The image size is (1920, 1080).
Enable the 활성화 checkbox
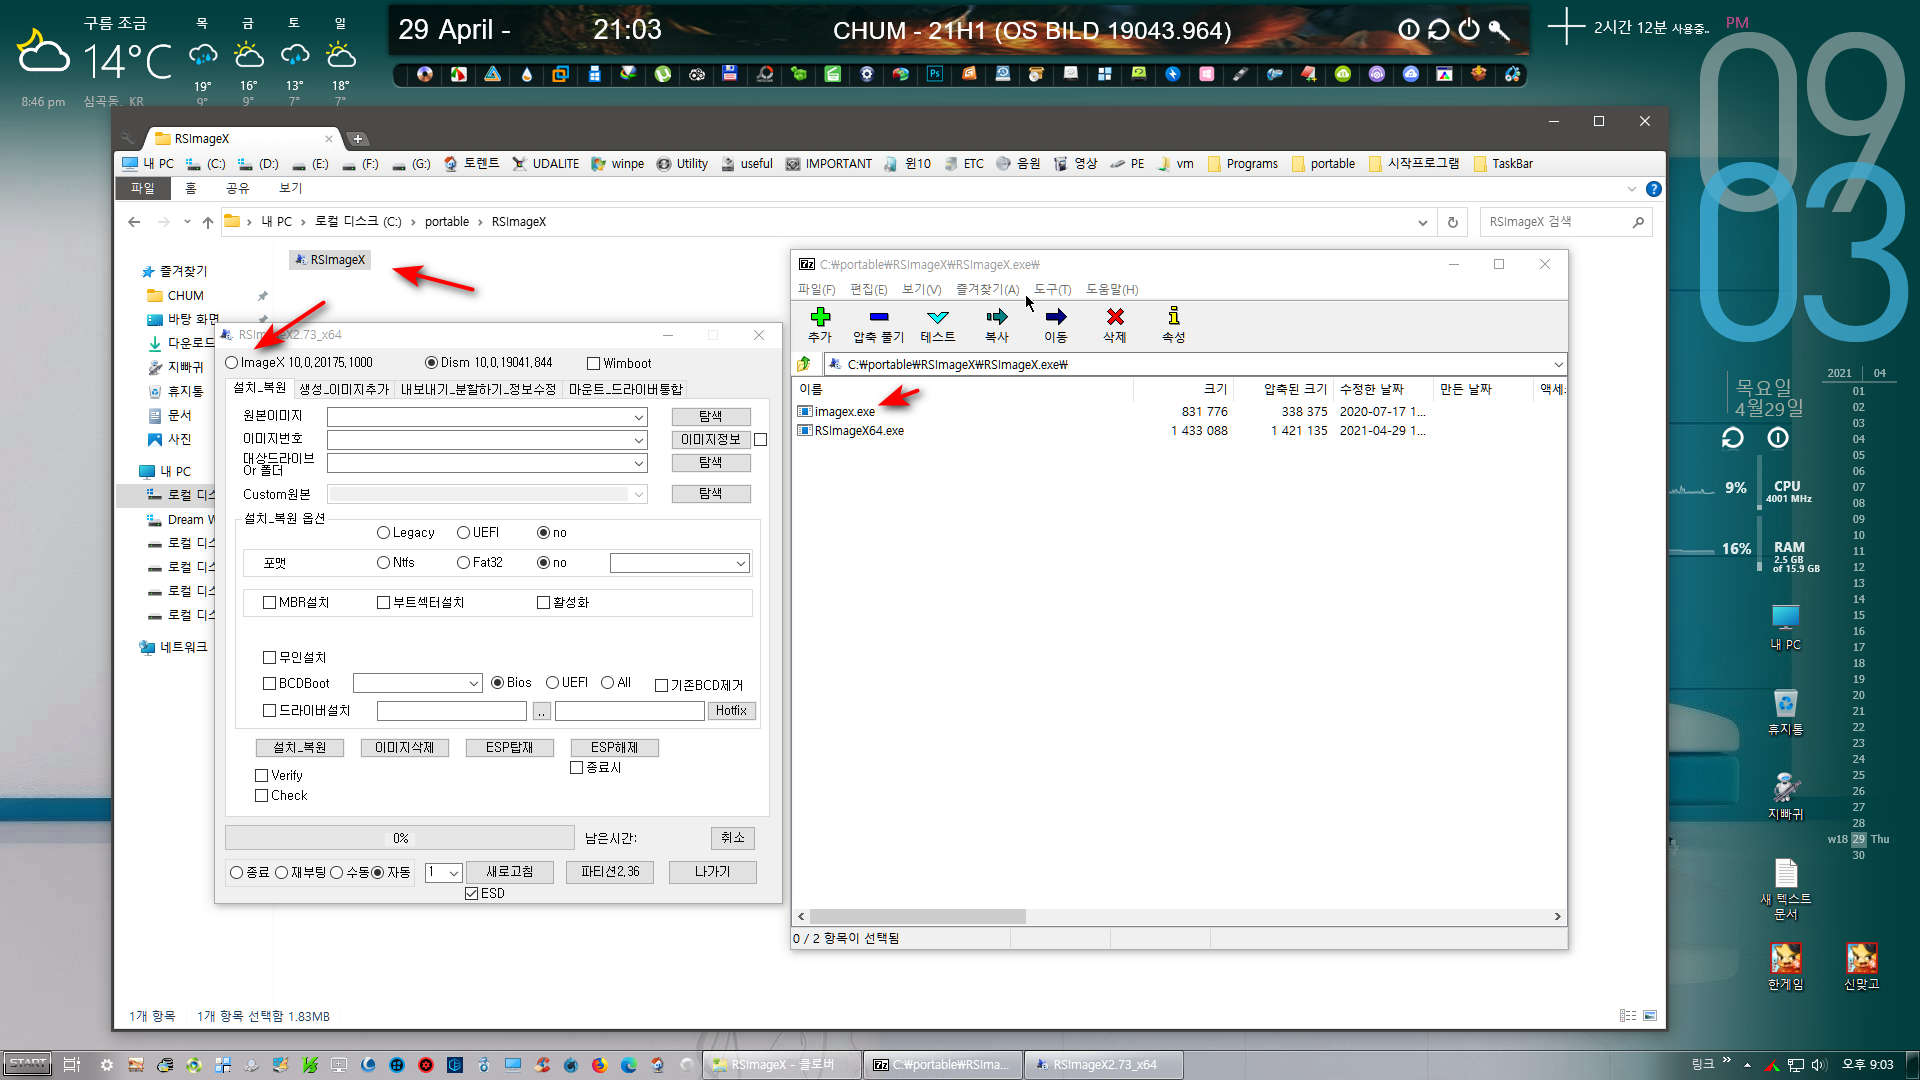coord(543,603)
